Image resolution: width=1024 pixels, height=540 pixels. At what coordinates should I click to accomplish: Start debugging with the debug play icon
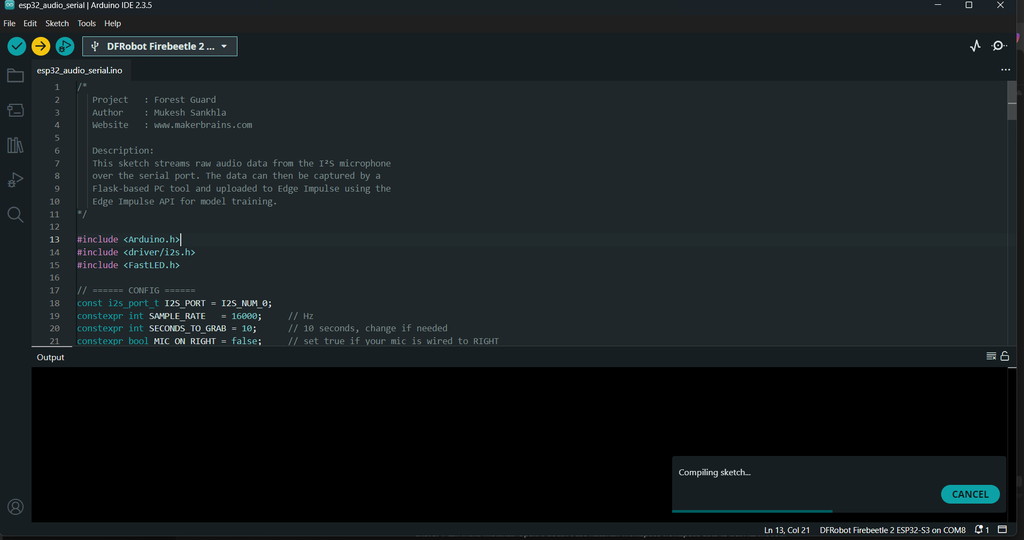pyautogui.click(x=65, y=46)
